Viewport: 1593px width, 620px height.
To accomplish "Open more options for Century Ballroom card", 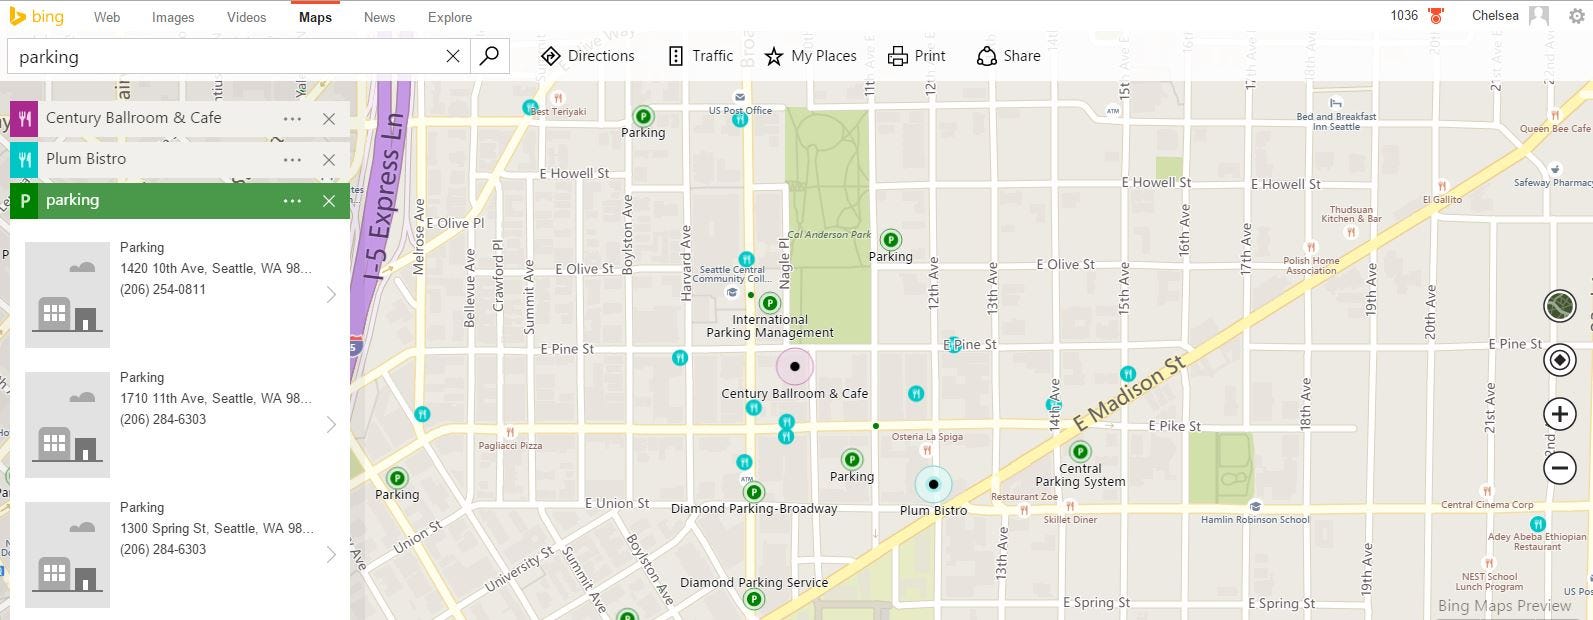I will click(292, 119).
